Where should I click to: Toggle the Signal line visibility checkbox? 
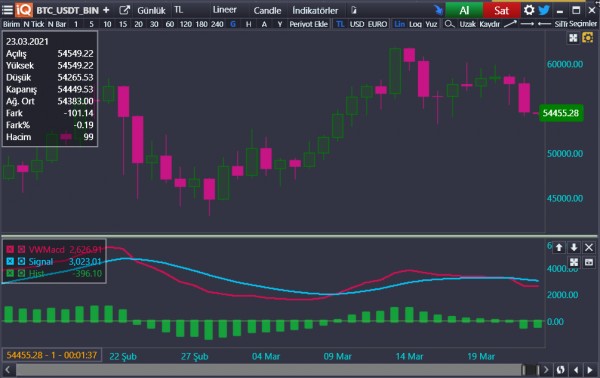pos(10,261)
